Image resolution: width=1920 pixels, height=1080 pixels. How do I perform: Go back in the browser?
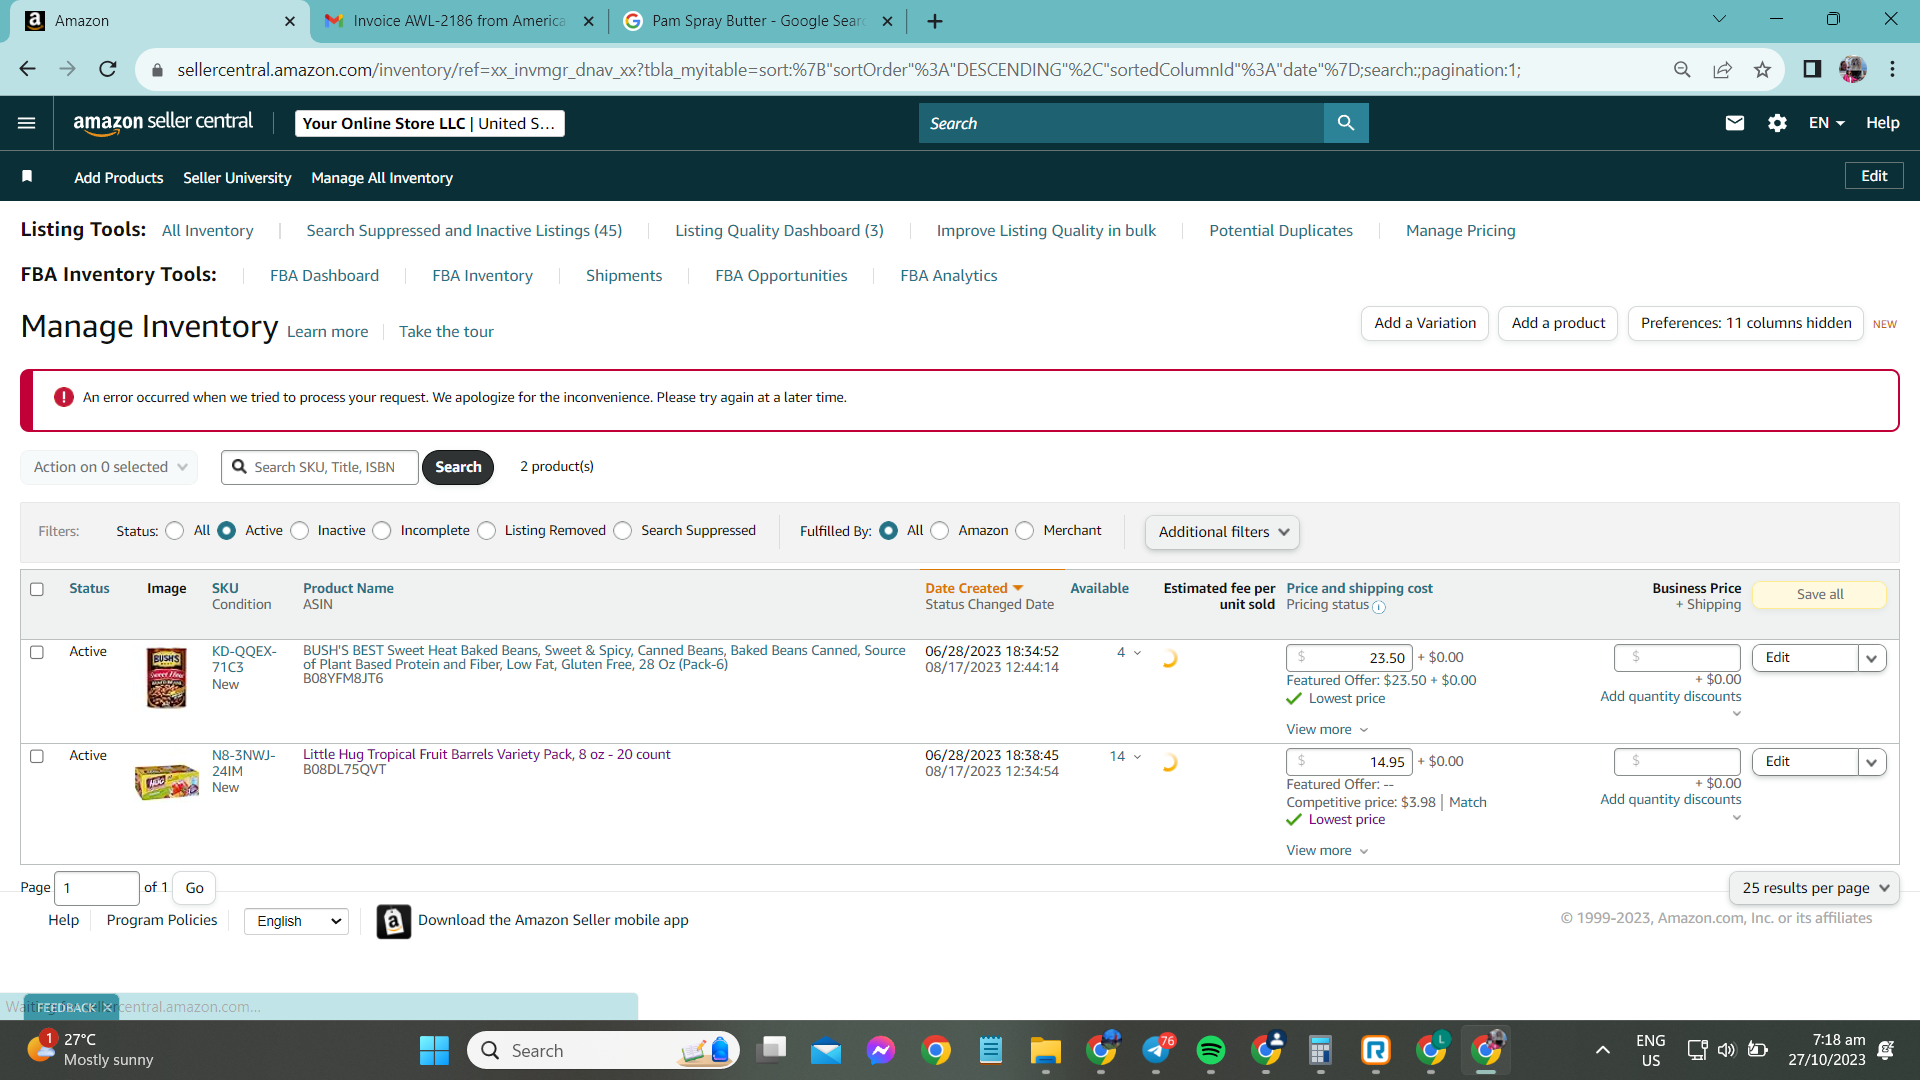[27, 69]
